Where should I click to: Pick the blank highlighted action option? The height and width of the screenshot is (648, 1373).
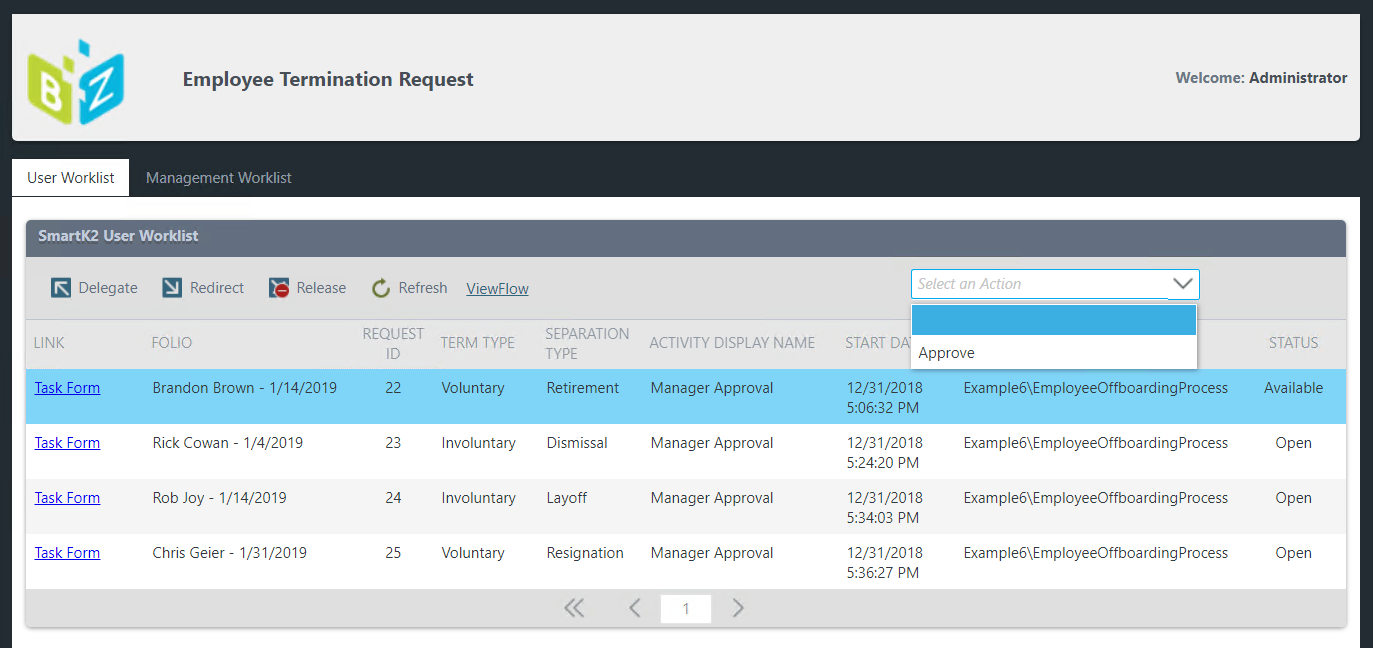click(x=1054, y=320)
